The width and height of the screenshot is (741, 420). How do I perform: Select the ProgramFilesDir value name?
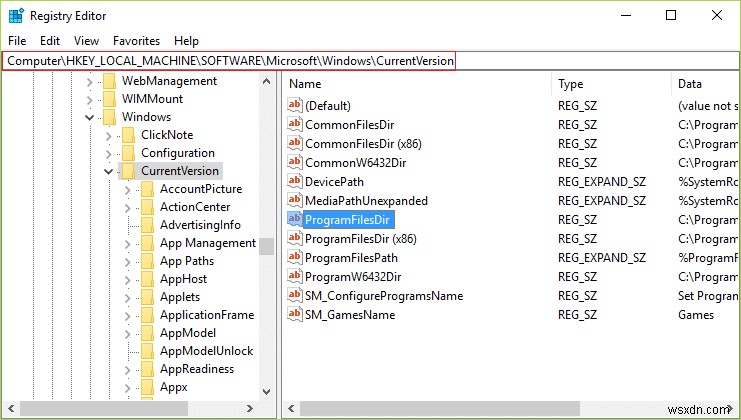click(x=347, y=220)
